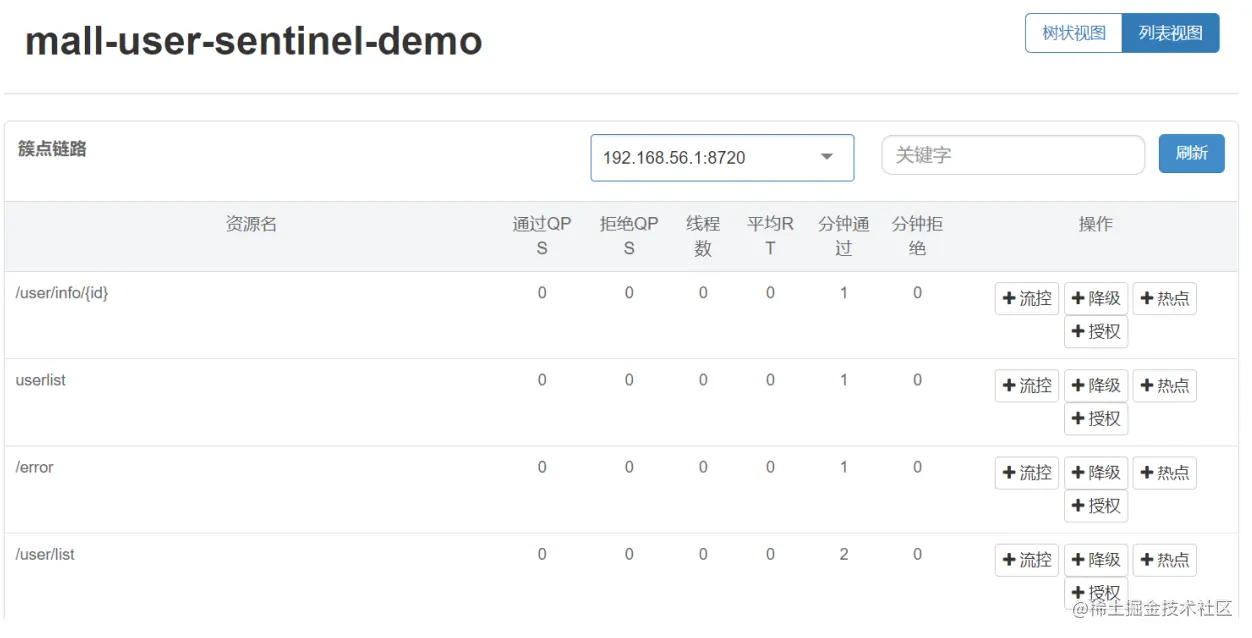This screenshot has width=1252, height=638.
Task: Select the 列表视图 list view
Action: pos(1170,33)
